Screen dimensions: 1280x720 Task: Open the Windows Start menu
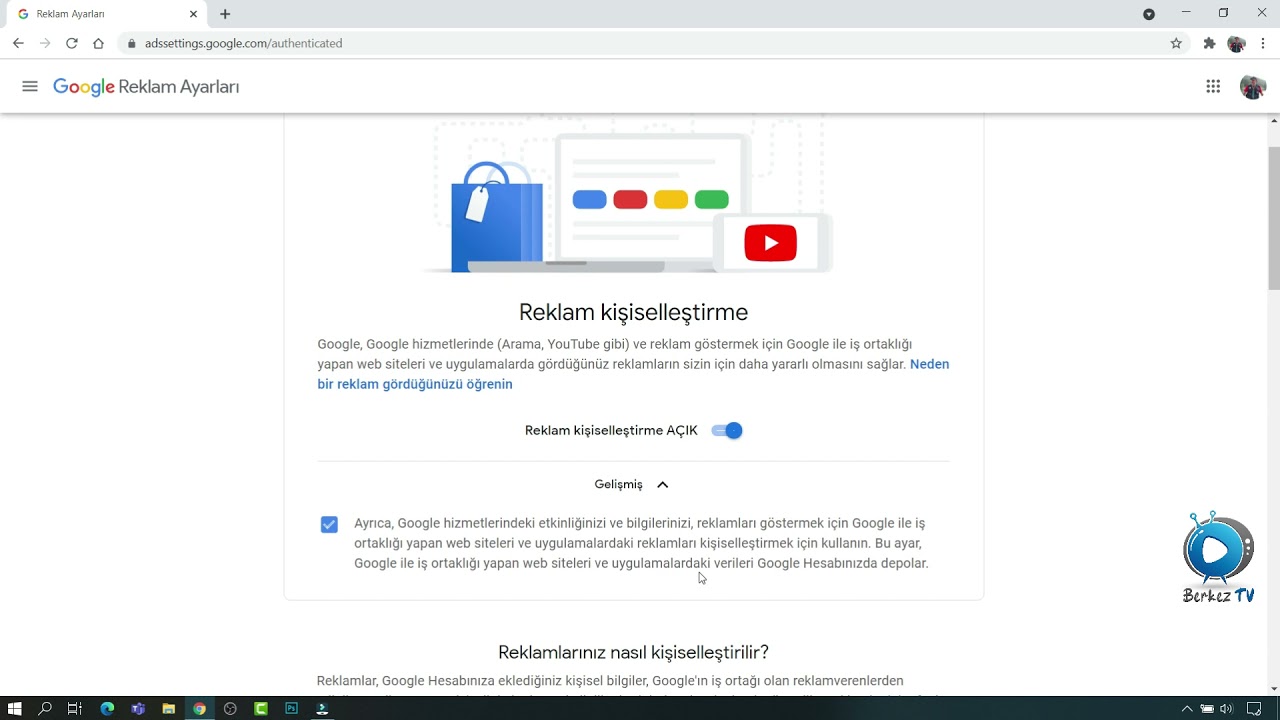coord(14,709)
